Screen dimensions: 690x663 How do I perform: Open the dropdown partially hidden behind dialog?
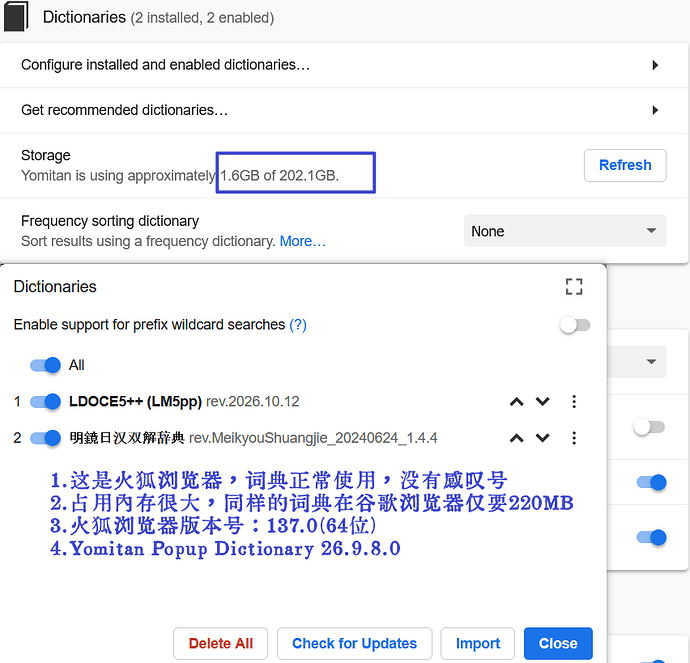tap(637, 362)
